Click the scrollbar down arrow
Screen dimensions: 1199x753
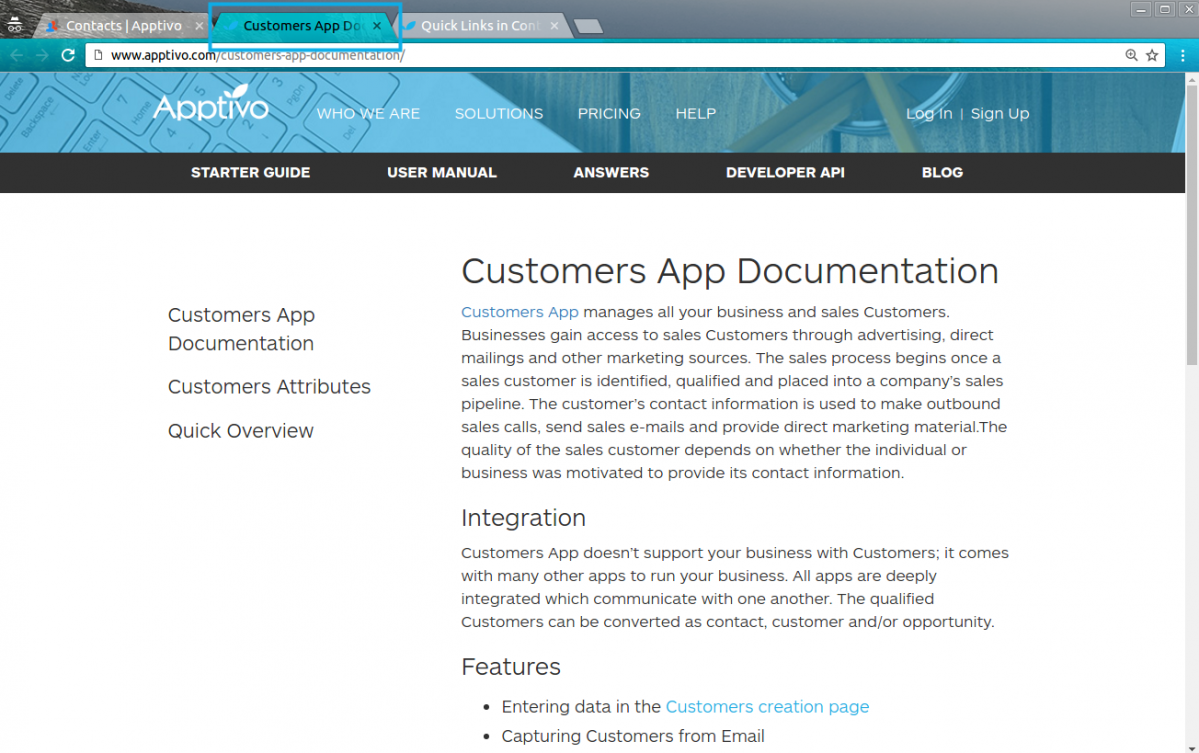(1191, 748)
